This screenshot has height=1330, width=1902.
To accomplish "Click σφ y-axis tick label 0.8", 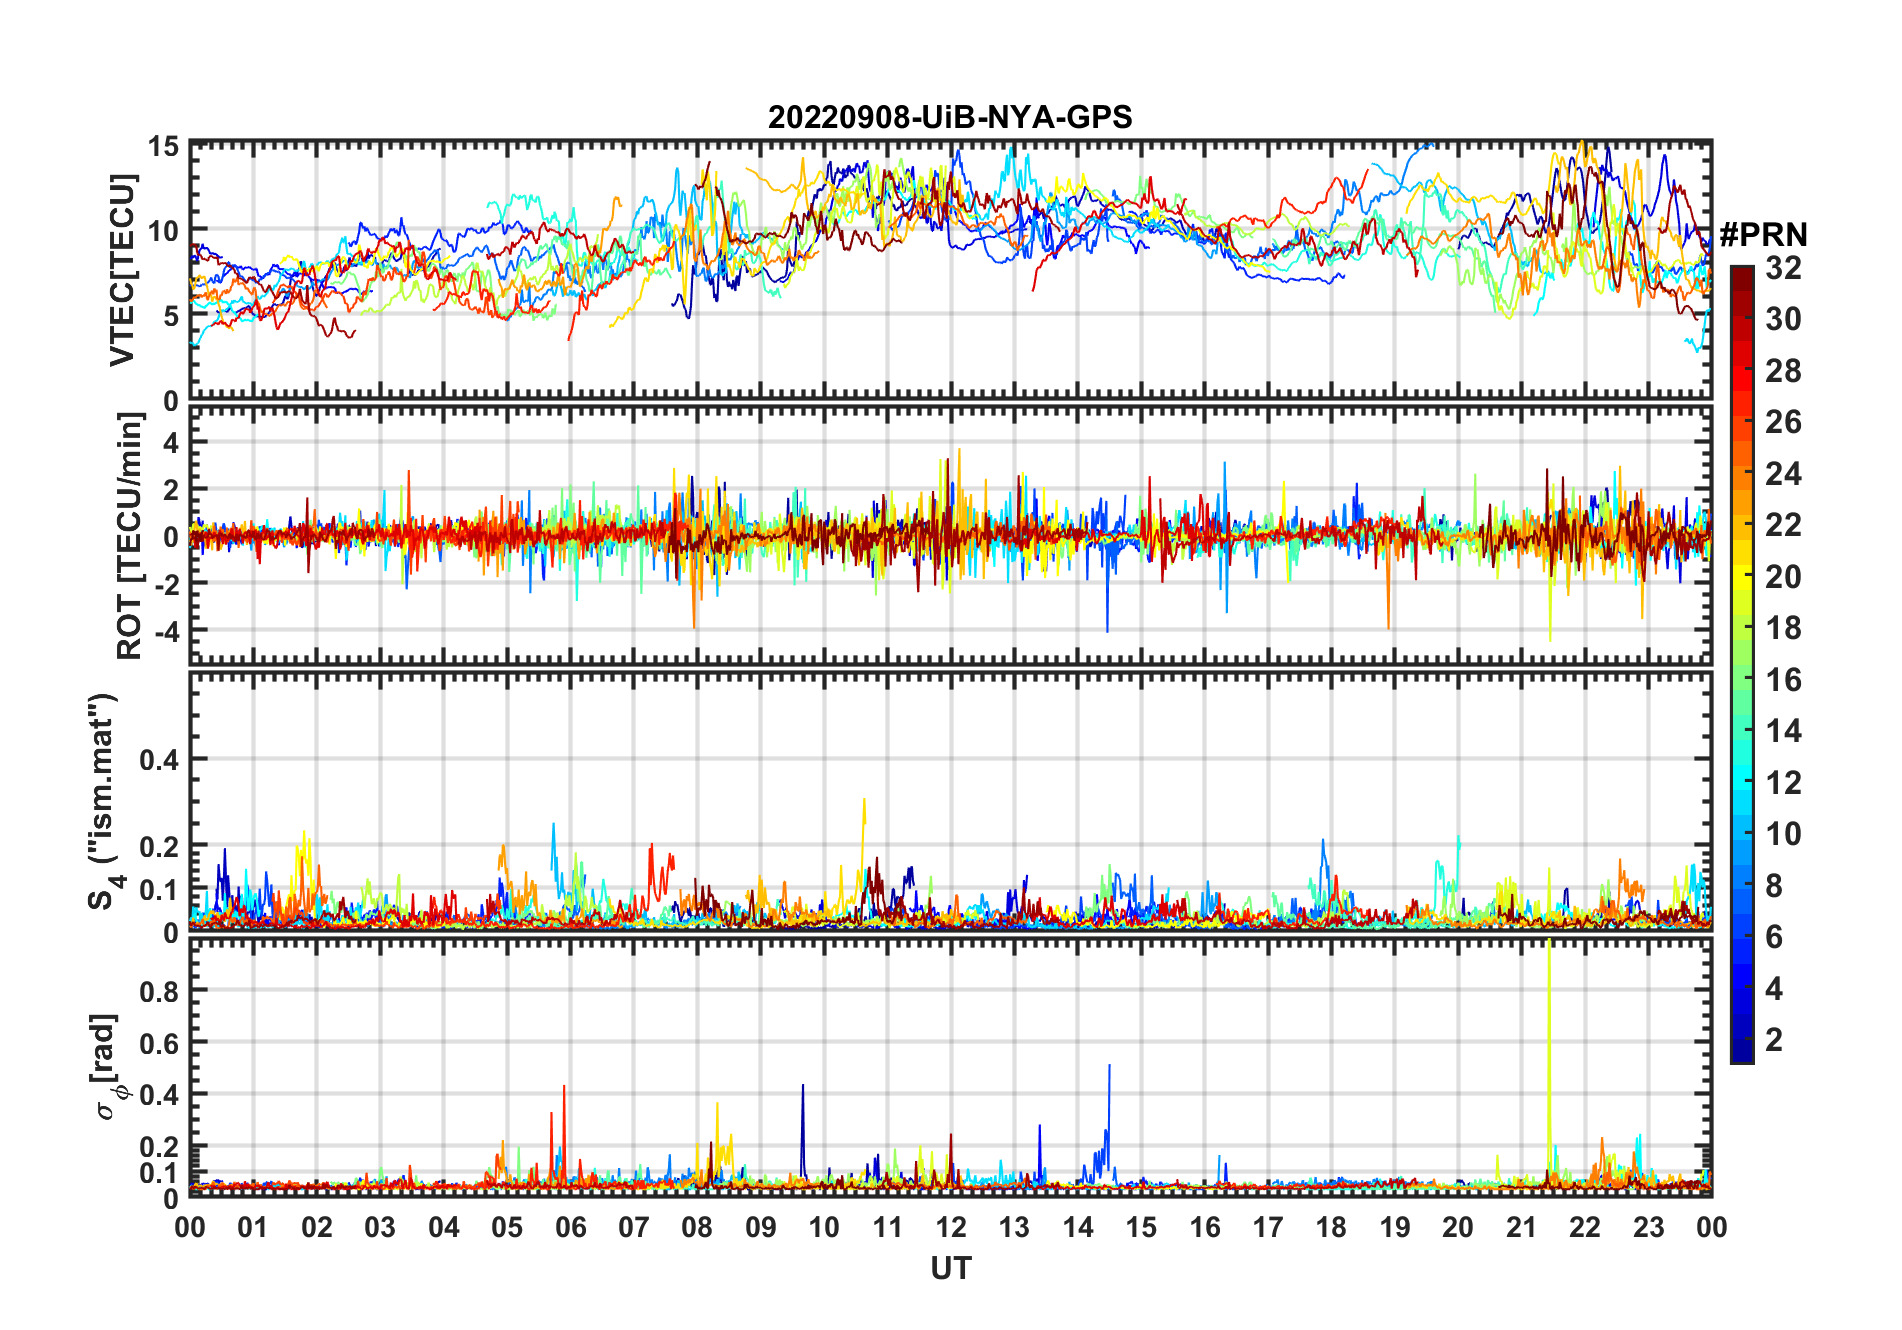I will click(x=159, y=991).
